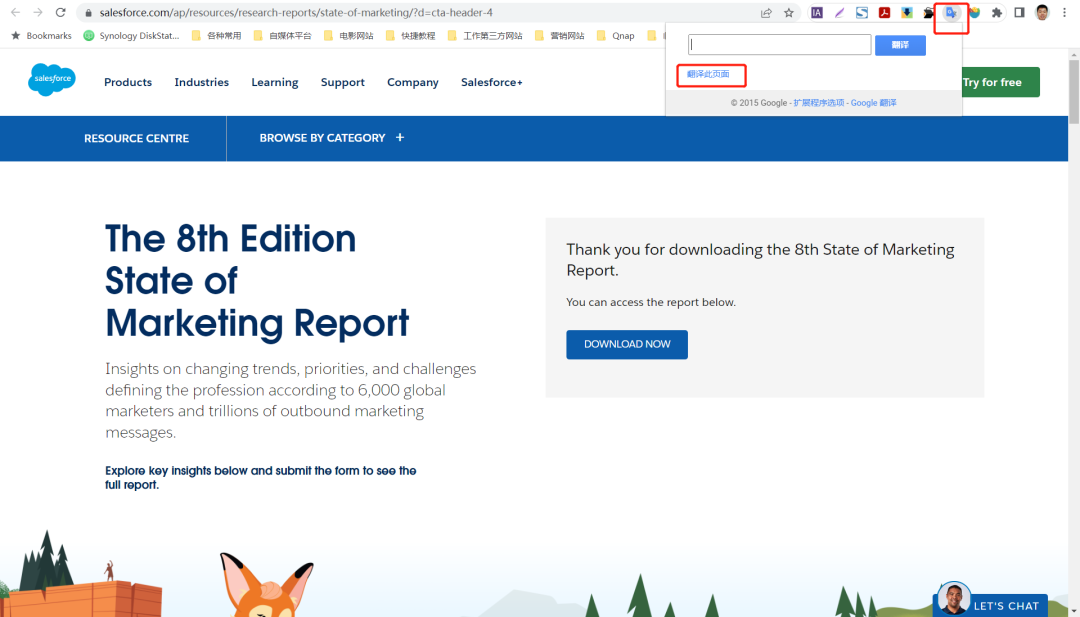This screenshot has width=1080, height=617.
Task: Open the Chrome extensions puzzle menu
Action: click(996, 13)
